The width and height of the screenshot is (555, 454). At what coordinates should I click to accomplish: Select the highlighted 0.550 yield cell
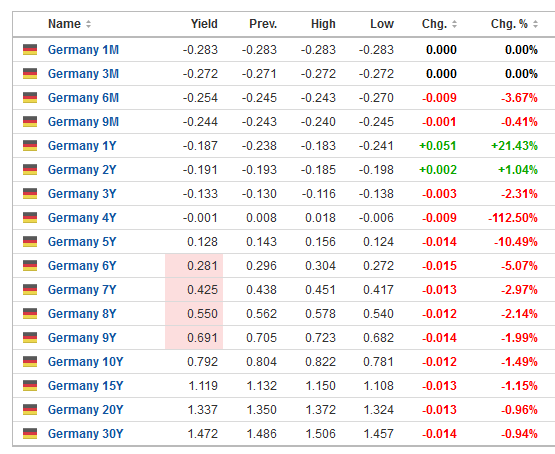(x=194, y=314)
